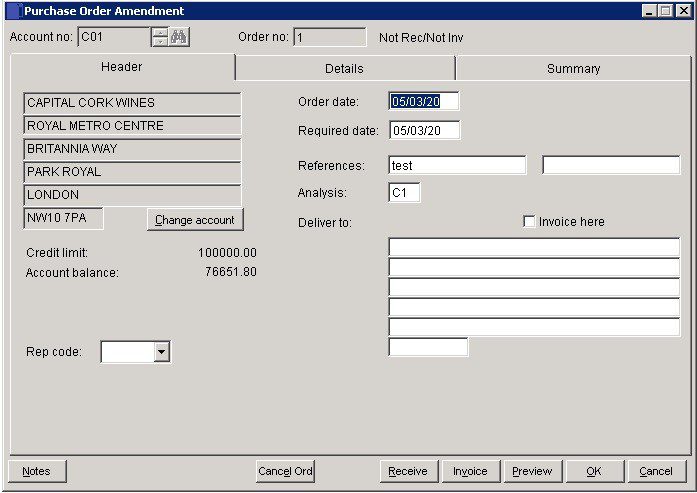Click the credit limit value 100000.00
Image resolution: width=697 pixels, height=493 pixels.
tap(227, 253)
